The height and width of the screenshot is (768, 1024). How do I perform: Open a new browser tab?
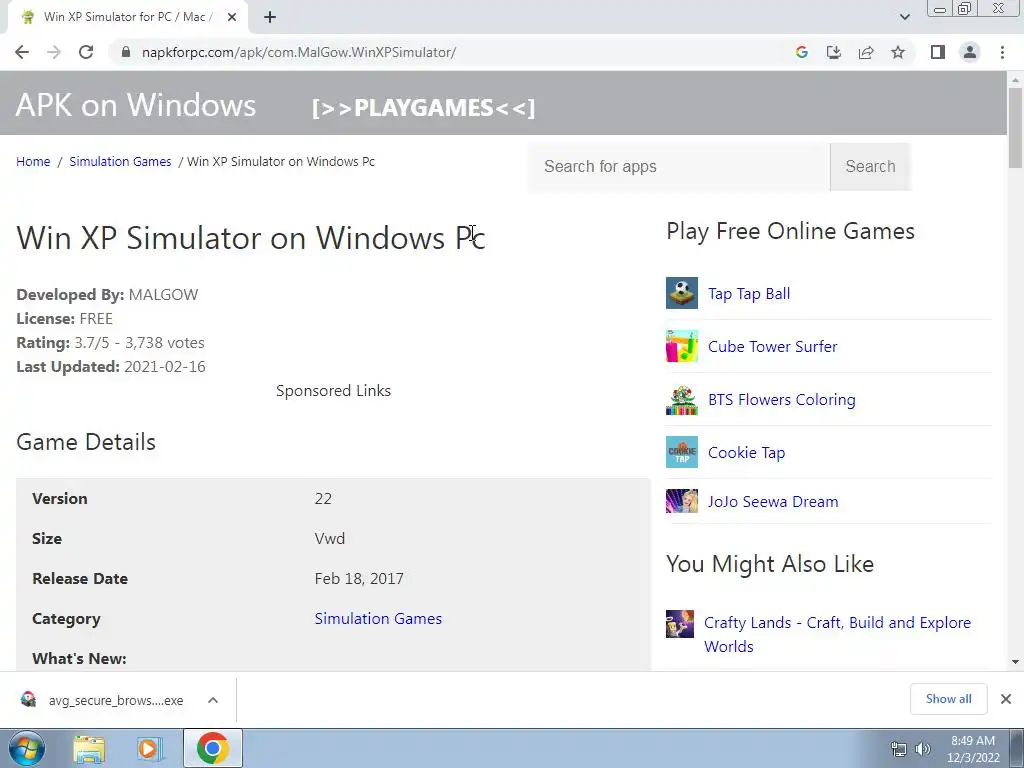pos(270,17)
